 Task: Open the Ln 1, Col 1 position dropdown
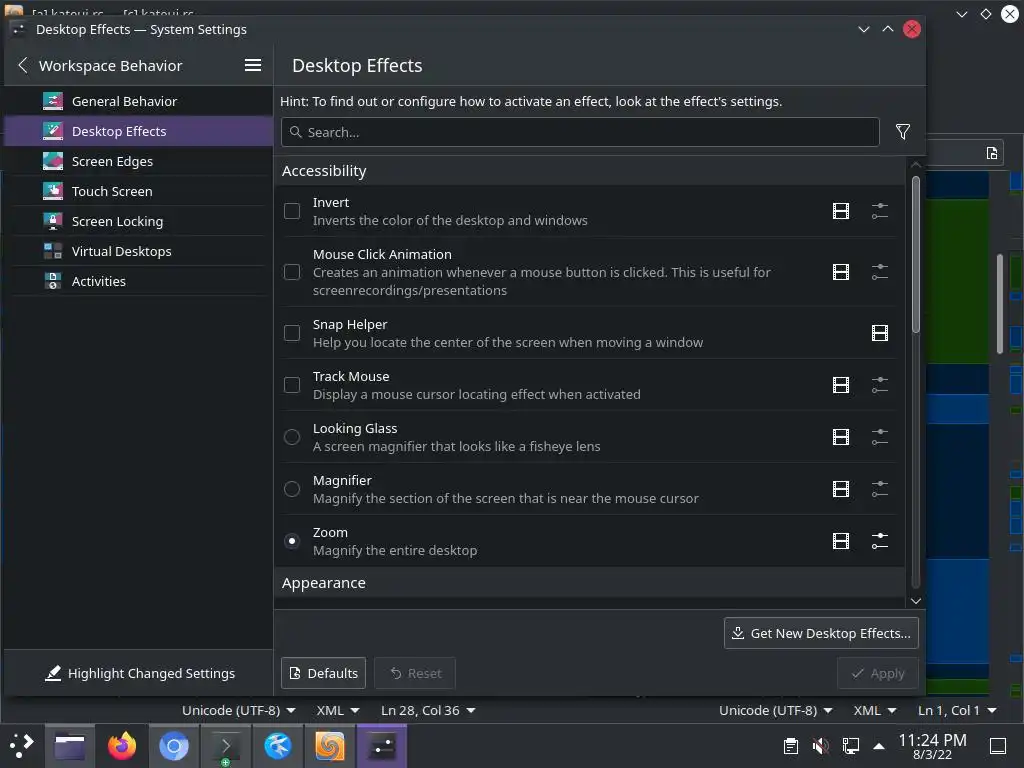[957, 711]
